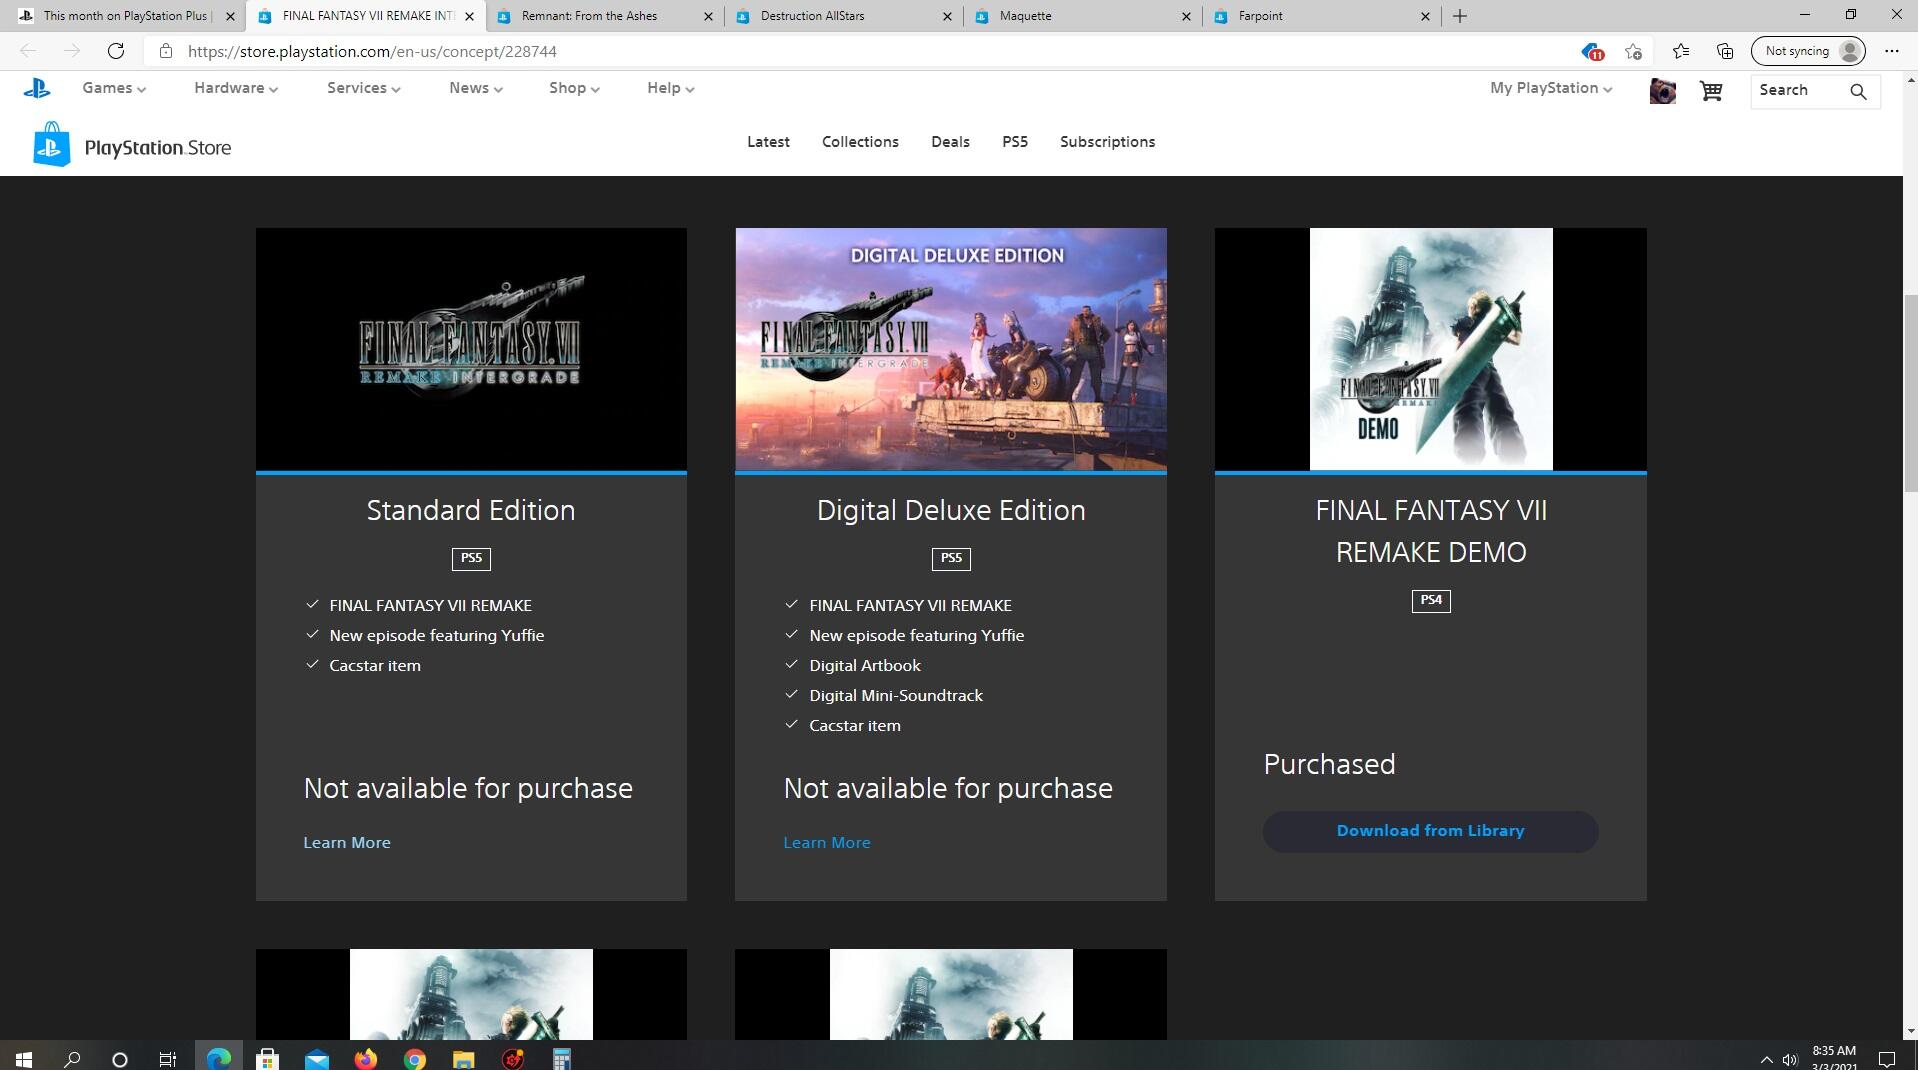Open the Mail app on taskbar

point(316,1059)
